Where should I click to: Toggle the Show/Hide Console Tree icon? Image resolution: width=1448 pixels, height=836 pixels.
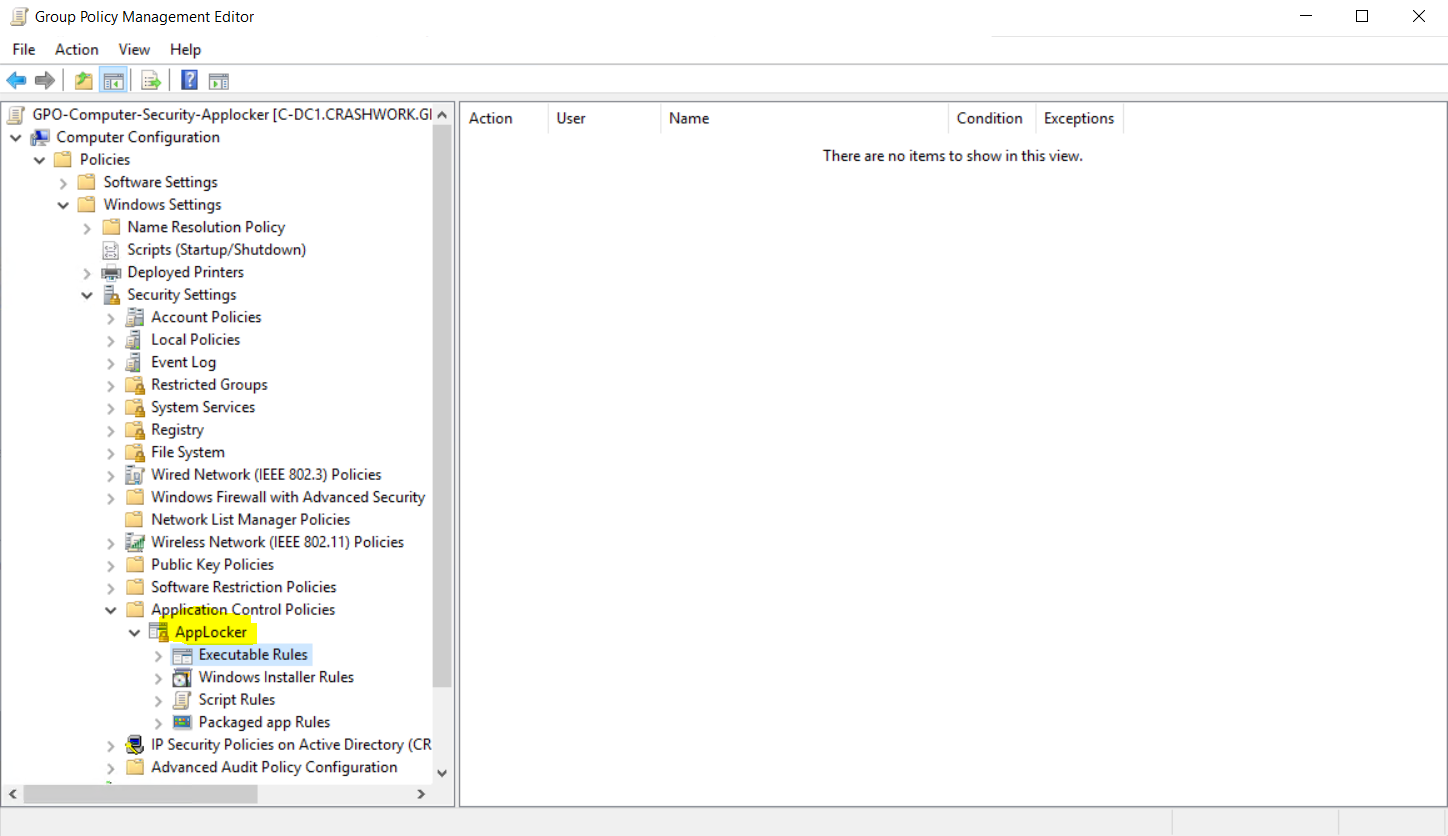(x=113, y=81)
